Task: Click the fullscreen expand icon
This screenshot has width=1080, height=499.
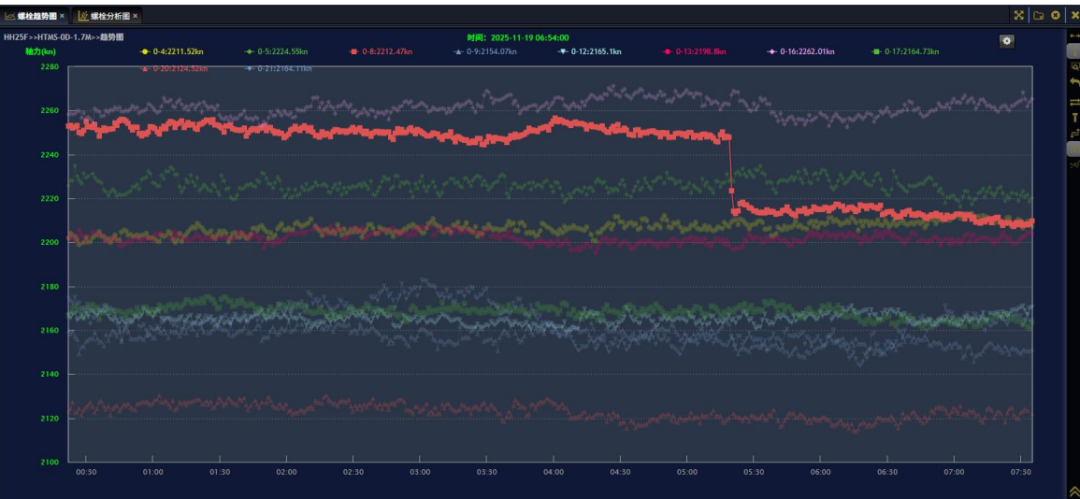Action: (1019, 16)
